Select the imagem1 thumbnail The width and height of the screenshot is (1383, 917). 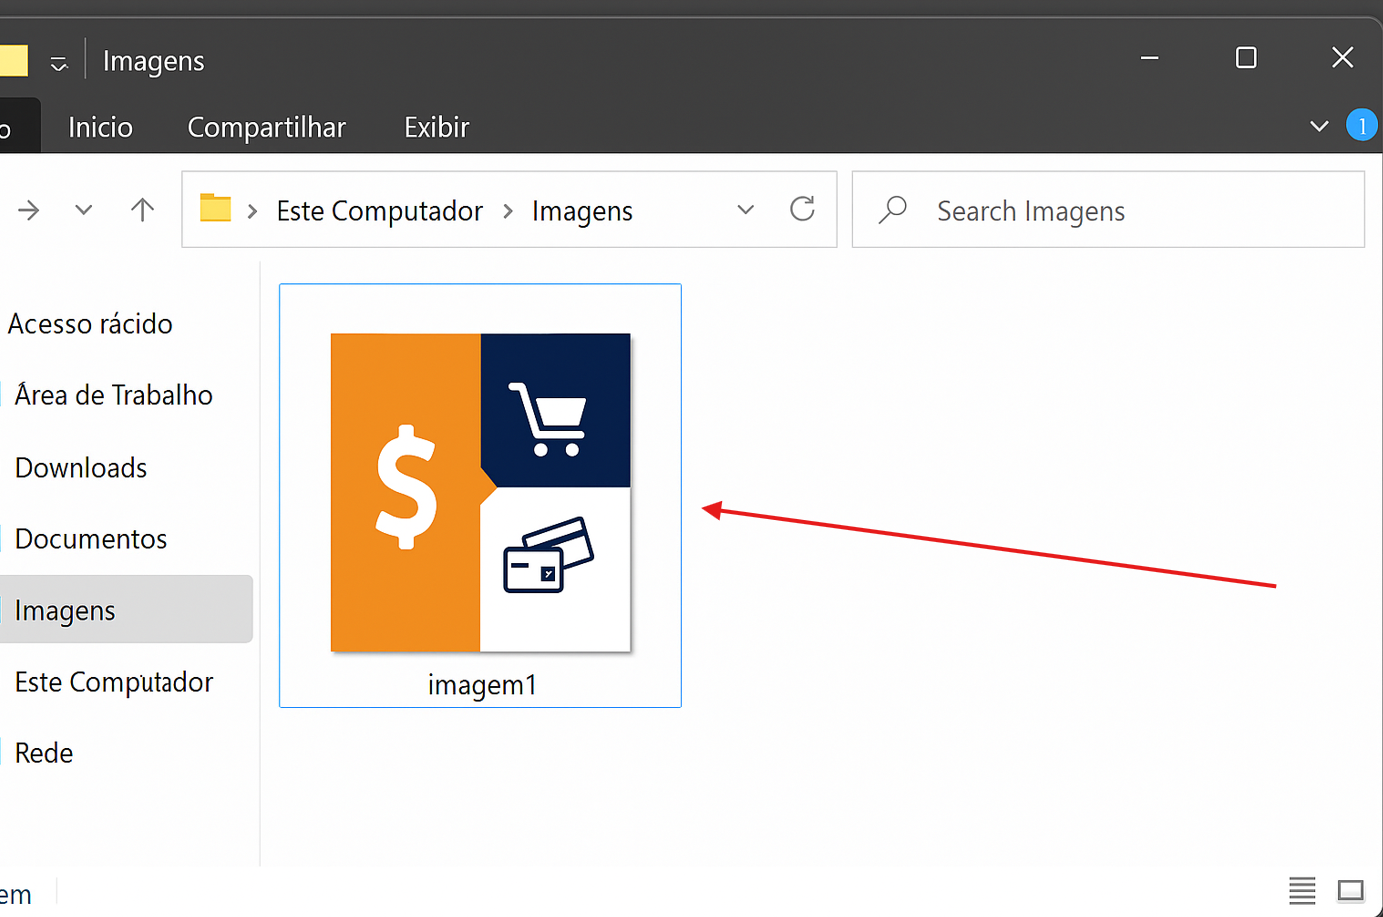tap(481, 492)
